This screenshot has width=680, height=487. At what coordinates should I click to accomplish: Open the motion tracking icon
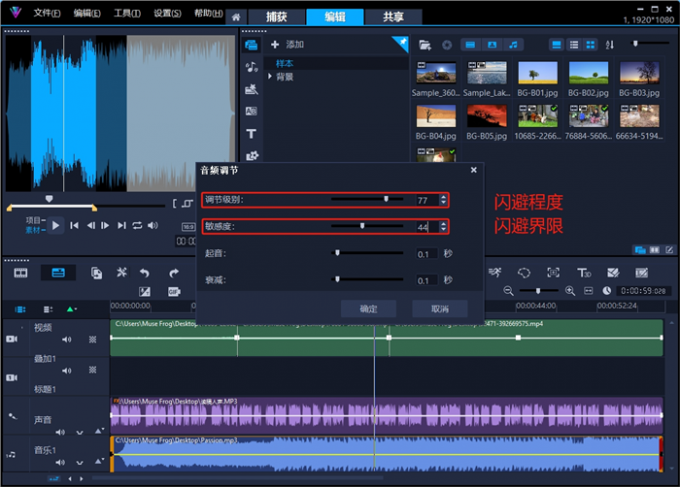(x=553, y=273)
